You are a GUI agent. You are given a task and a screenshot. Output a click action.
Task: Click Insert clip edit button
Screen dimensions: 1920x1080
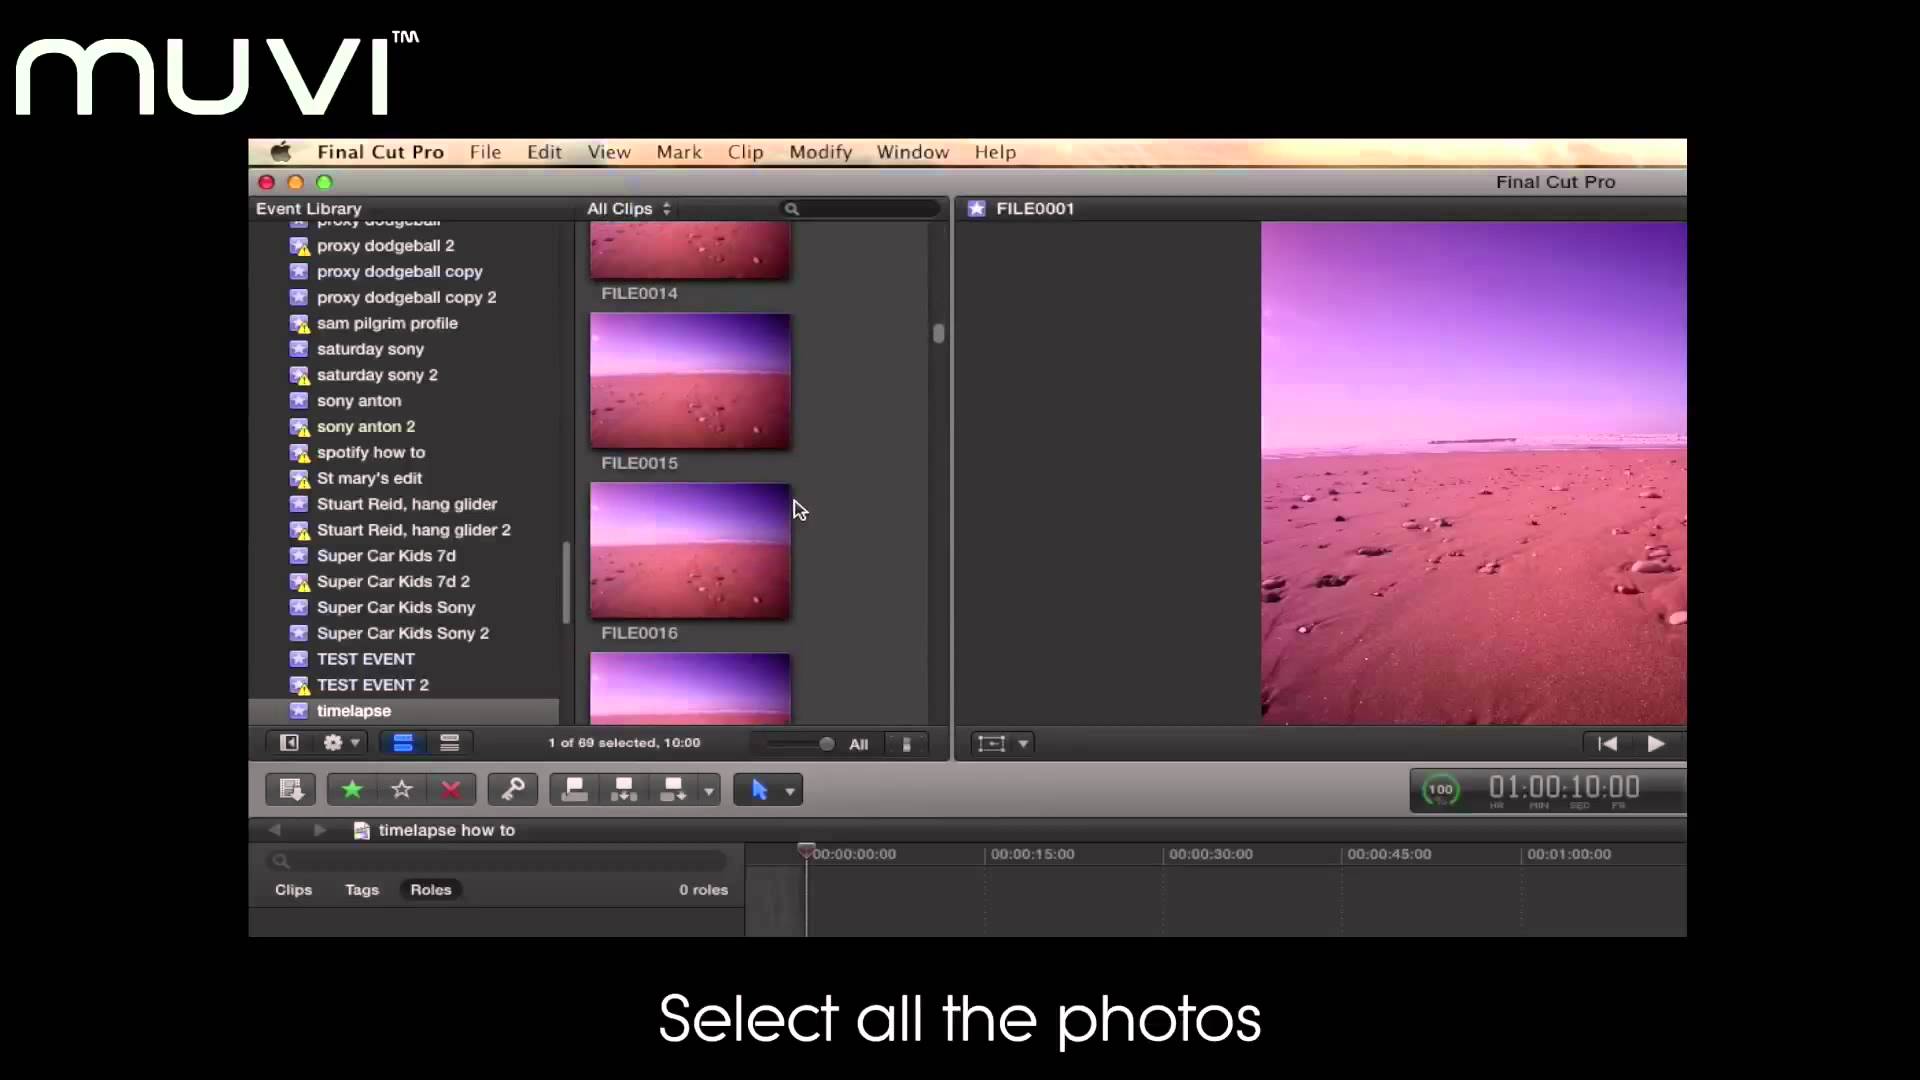coord(624,790)
